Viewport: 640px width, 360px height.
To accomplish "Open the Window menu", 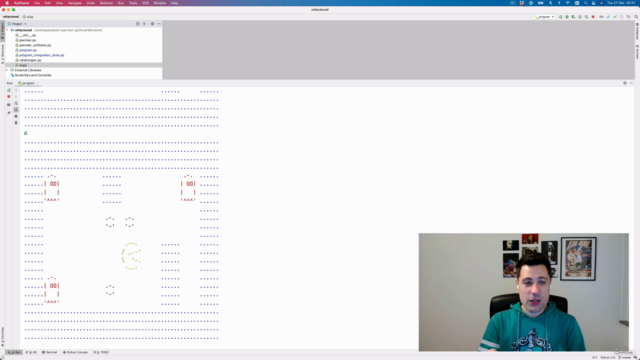I will point(160,3).
